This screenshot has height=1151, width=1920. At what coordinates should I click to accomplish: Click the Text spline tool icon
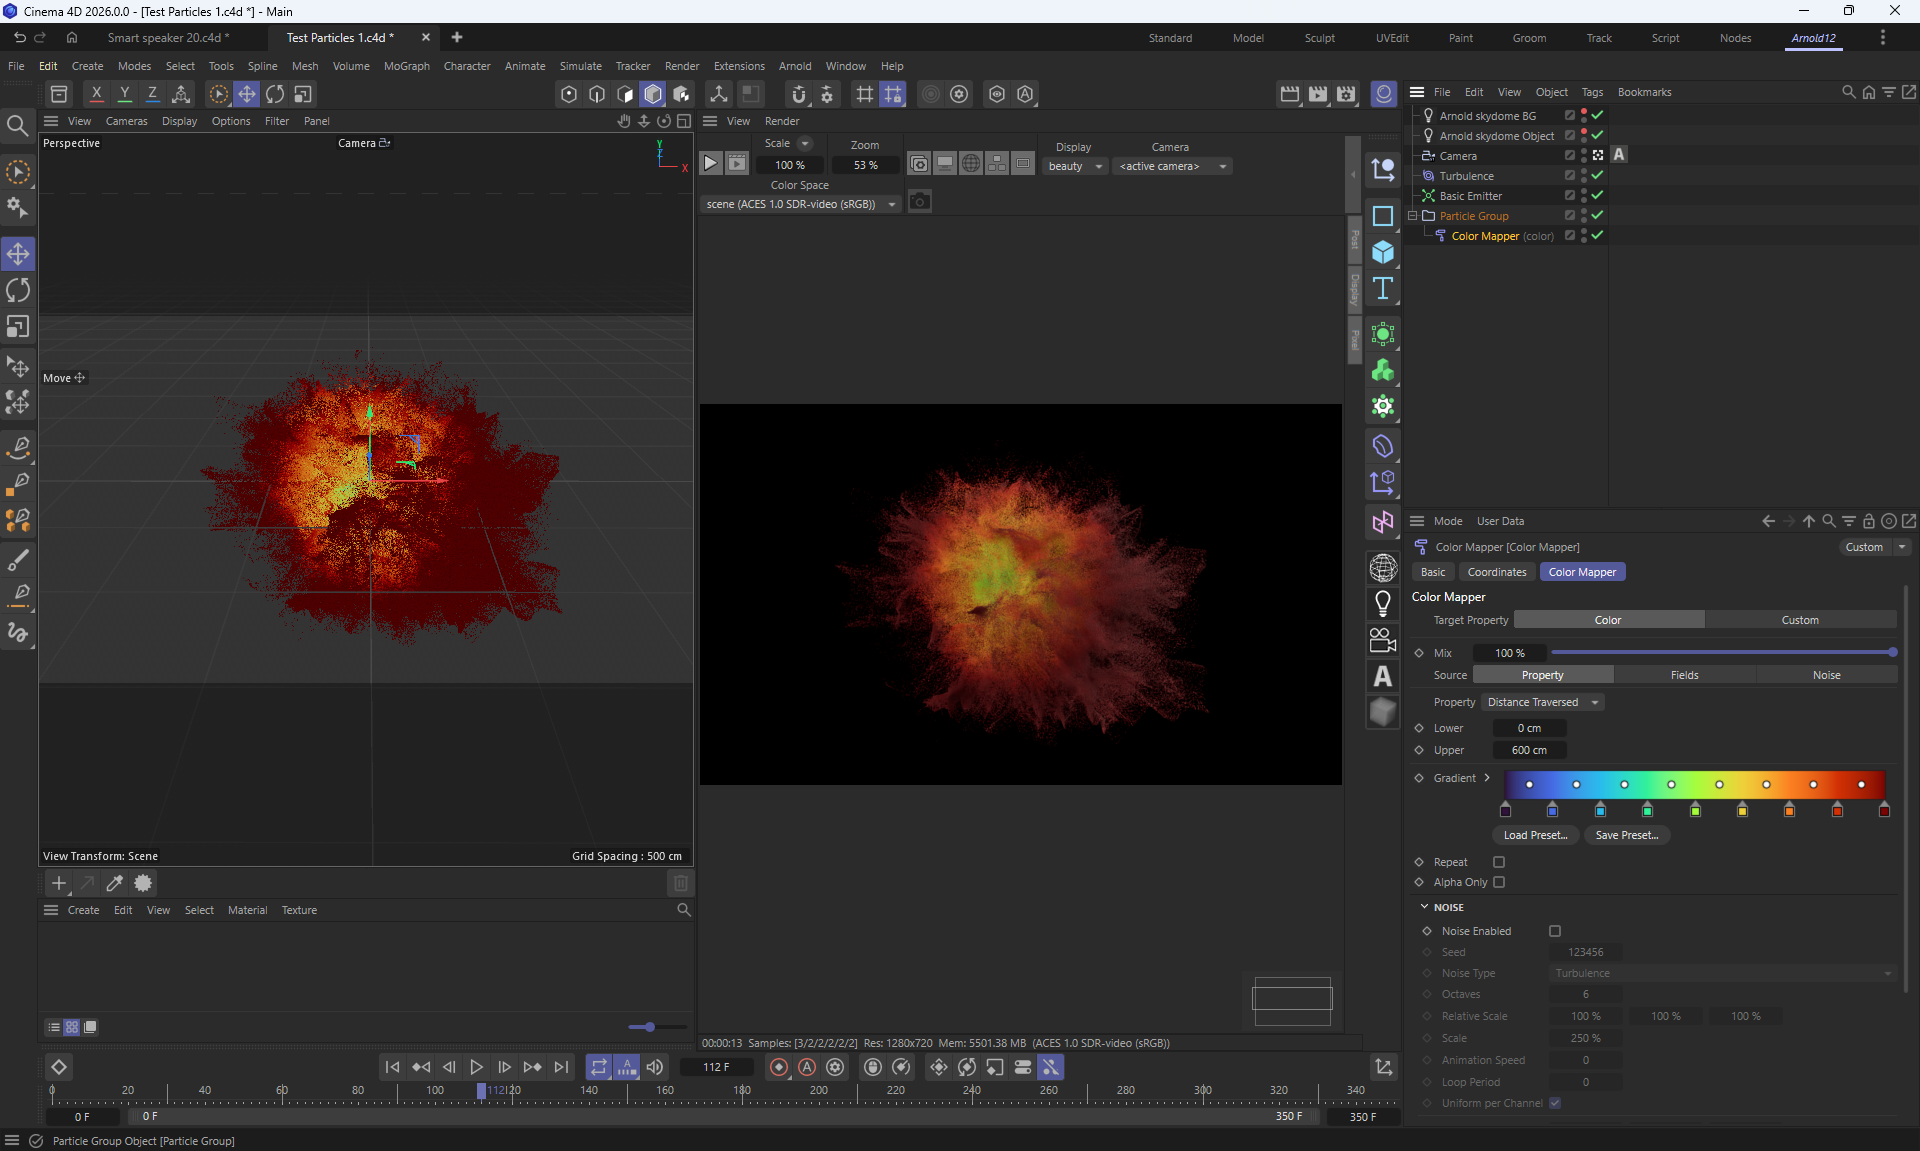1383,289
